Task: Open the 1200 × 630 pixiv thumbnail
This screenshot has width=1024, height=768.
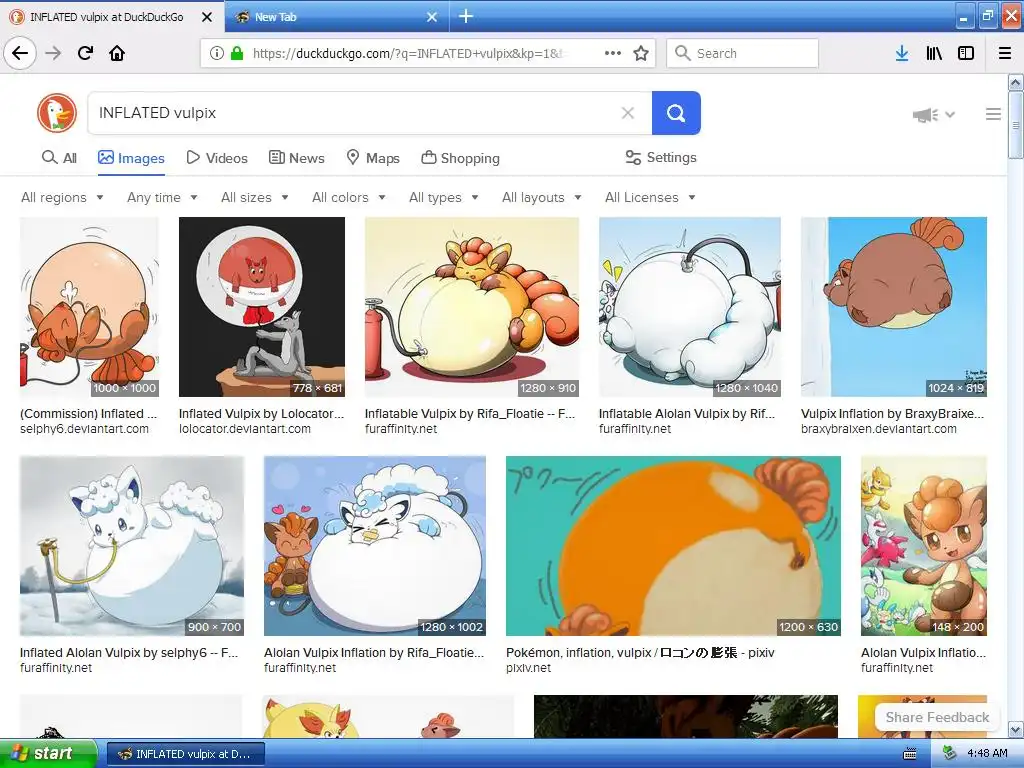Action: pos(673,546)
